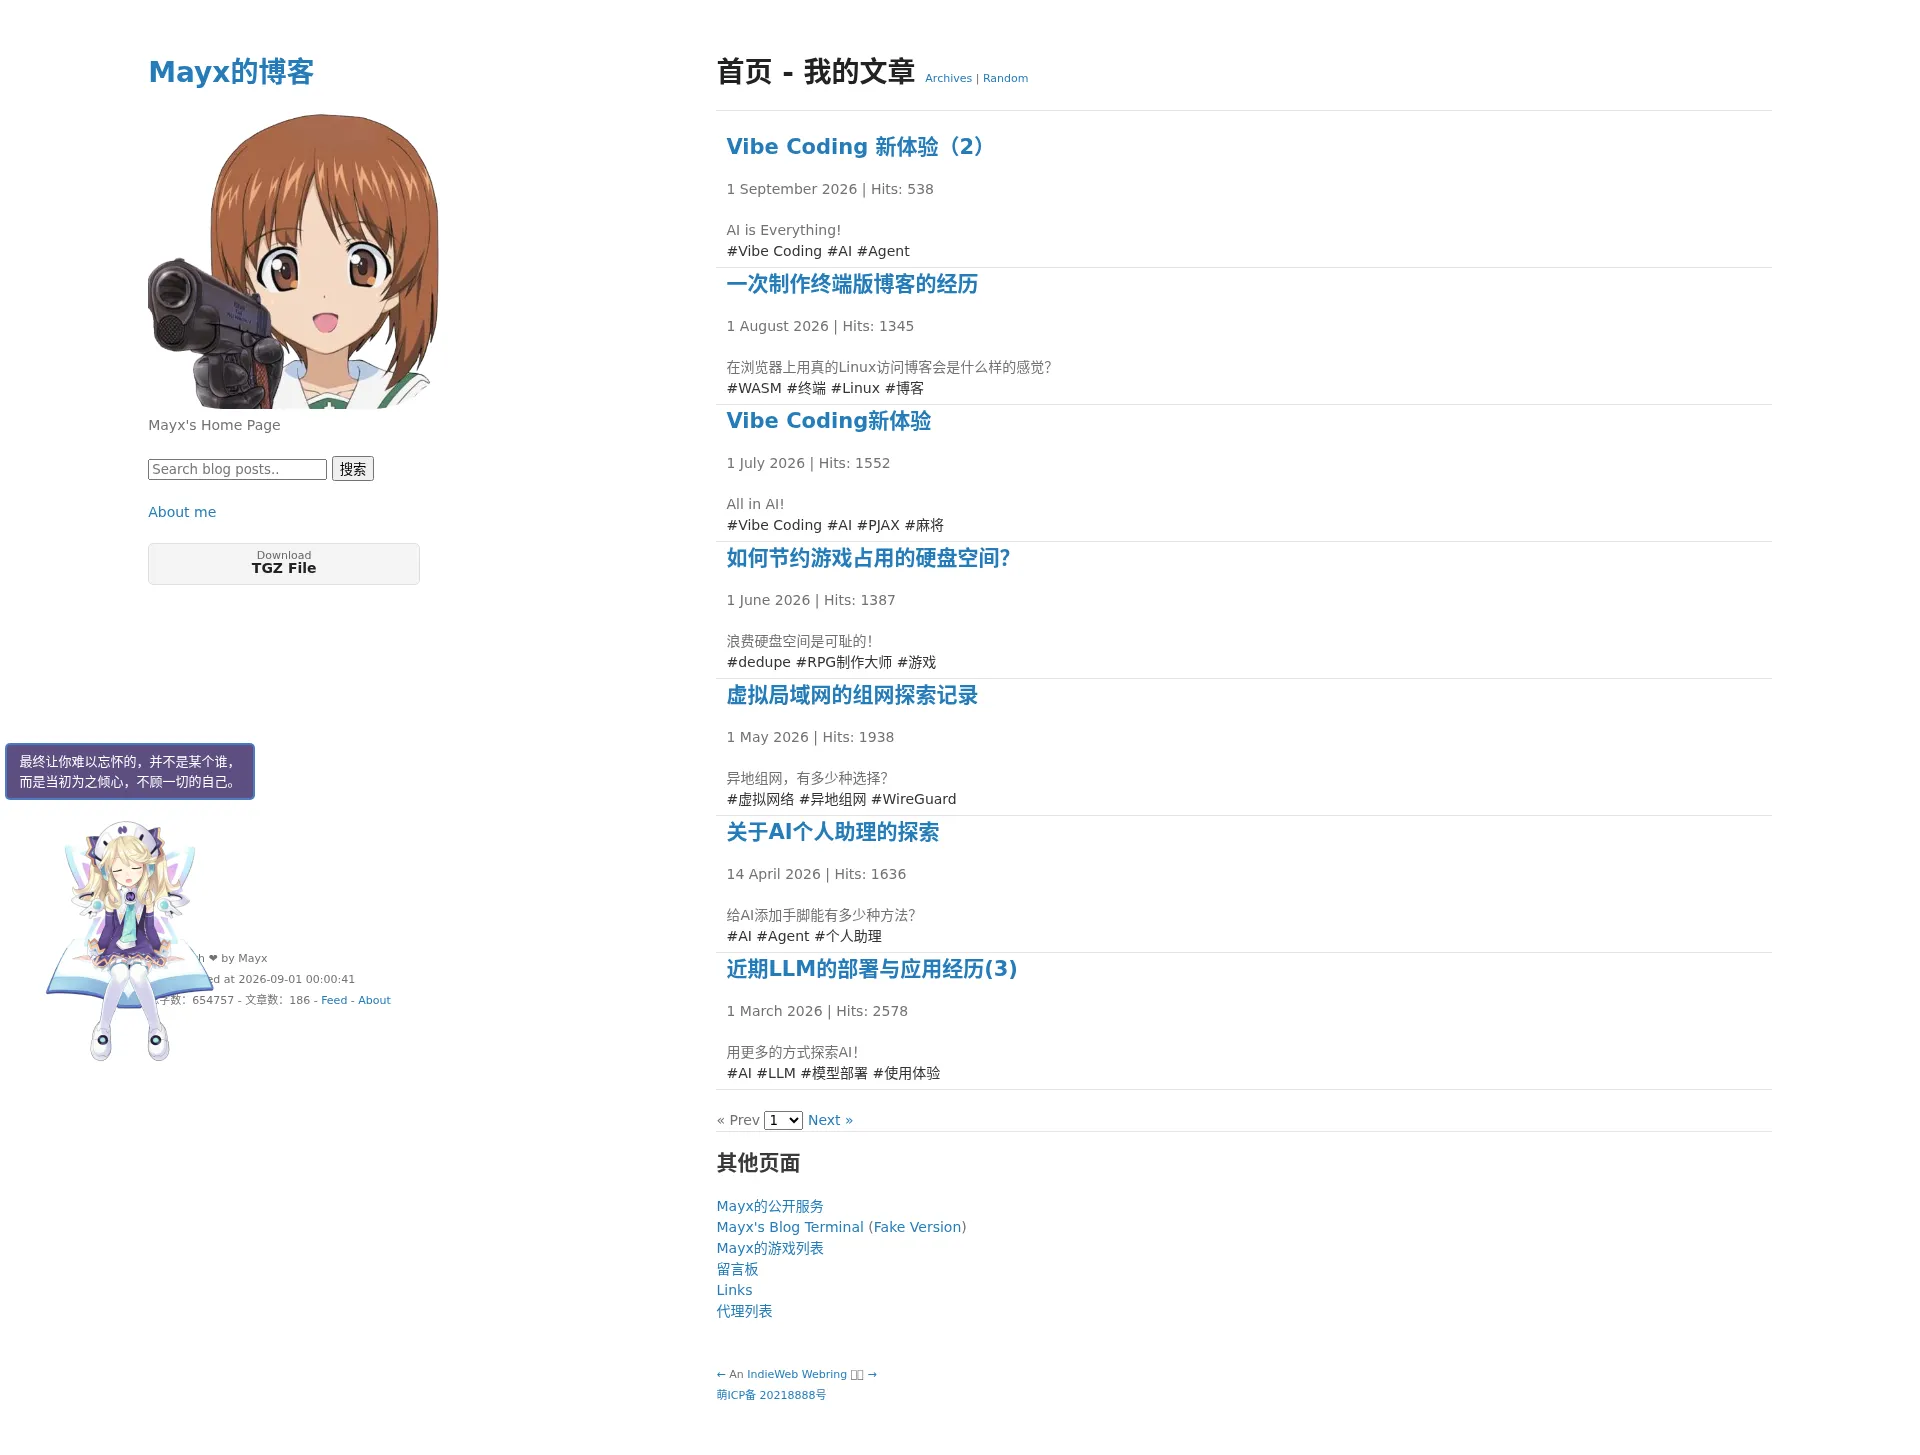This screenshot has height=1455, width=1920.
Task: Open the Mayx的博客 site title link
Action: (x=231, y=72)
